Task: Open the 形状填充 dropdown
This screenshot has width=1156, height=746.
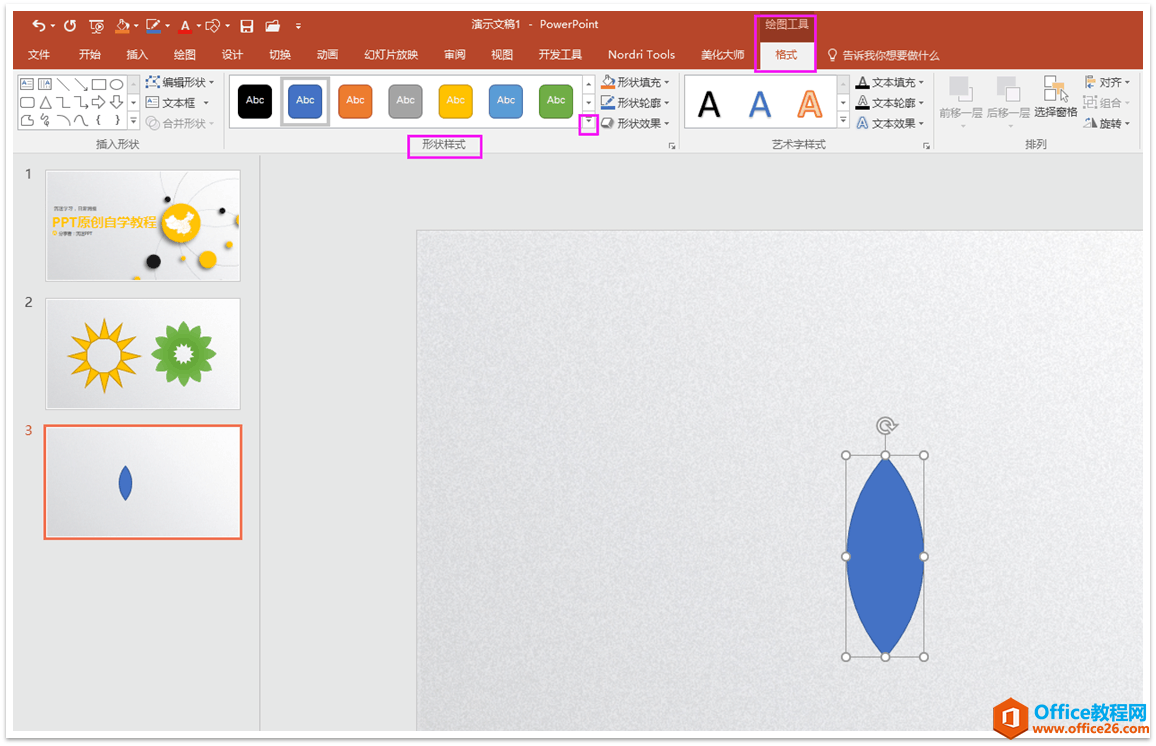Action: point(635,82)
